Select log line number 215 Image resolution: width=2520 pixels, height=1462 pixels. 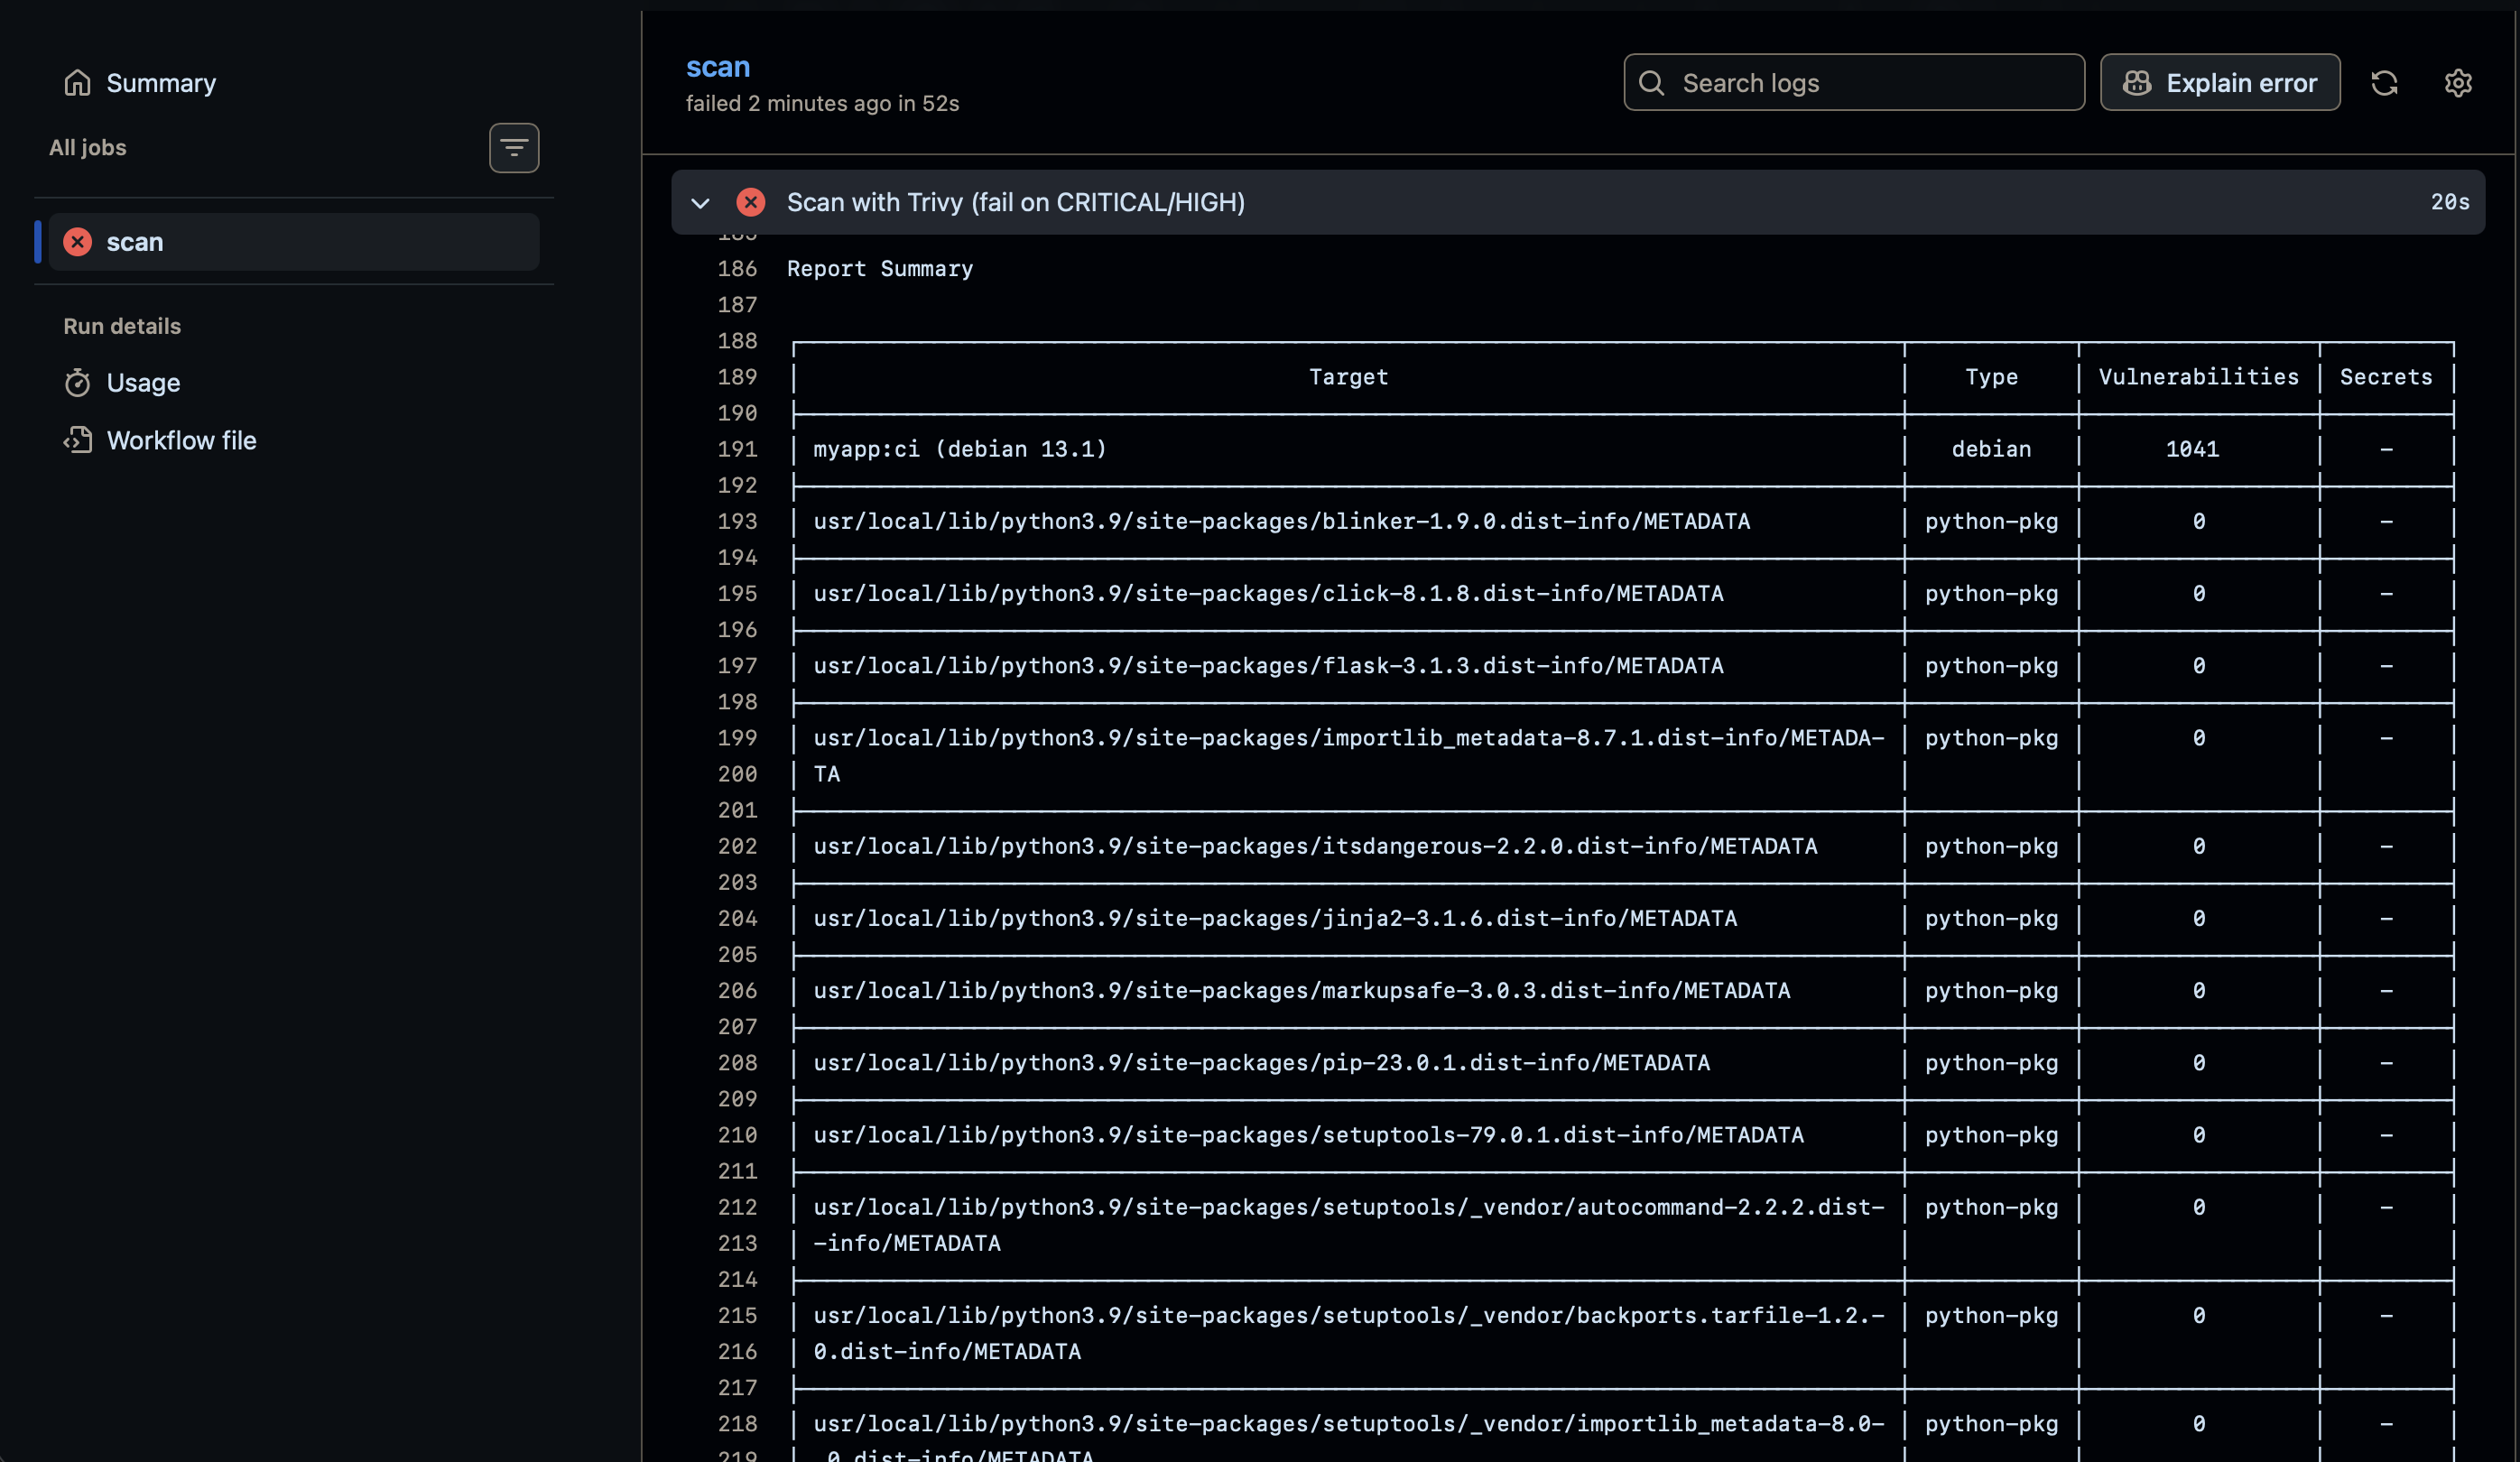[737, 1316]
